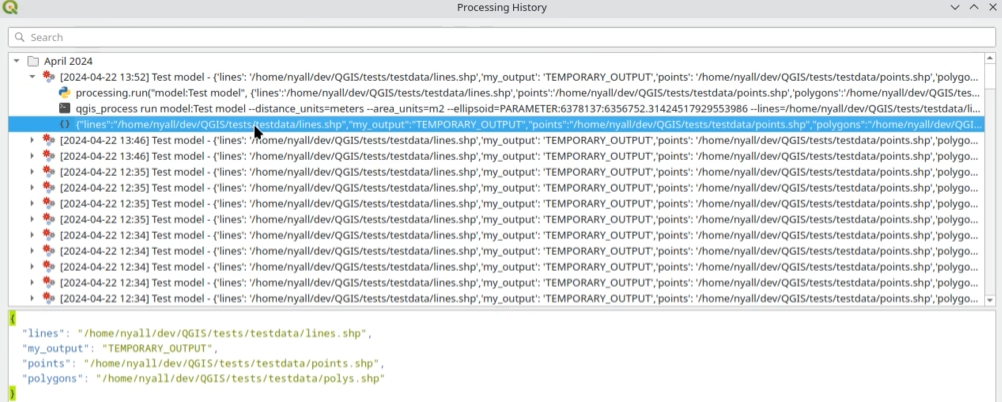Click the history list scrollbar down arrow
This screenshot has width=1002, height=402.
coord(990,300)
